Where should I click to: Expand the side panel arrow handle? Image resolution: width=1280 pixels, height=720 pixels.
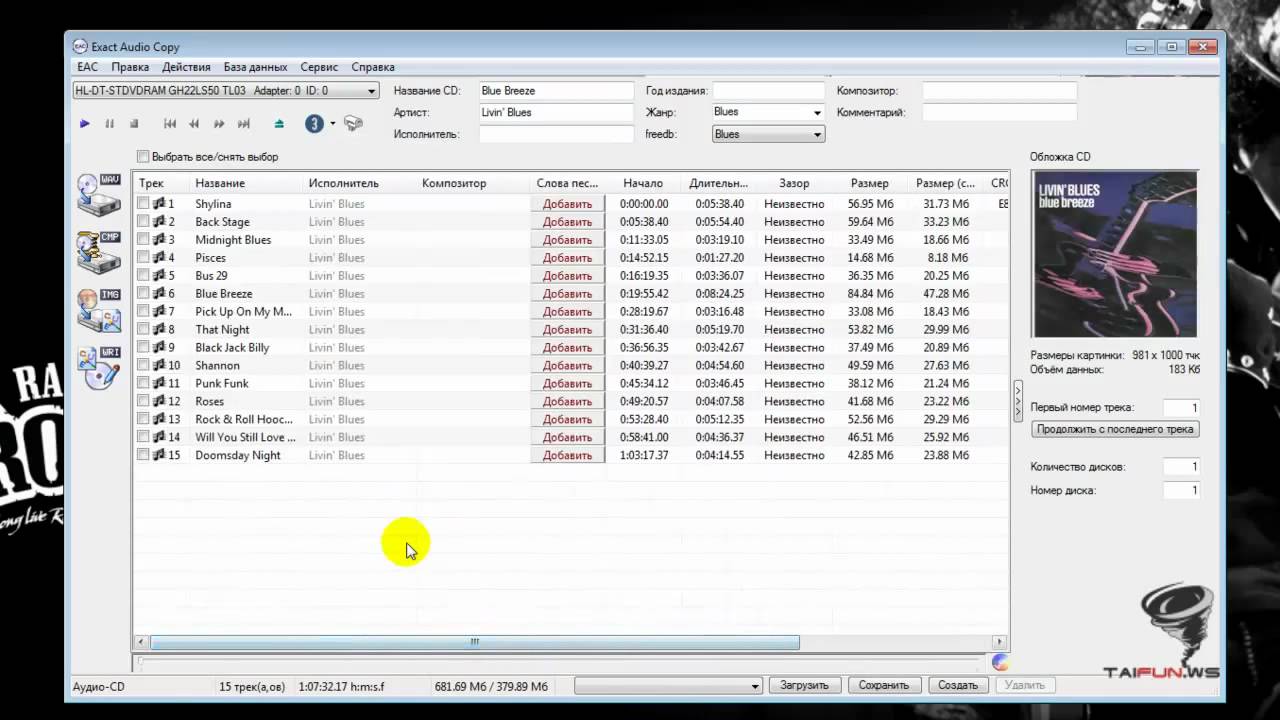[1018, 401]
